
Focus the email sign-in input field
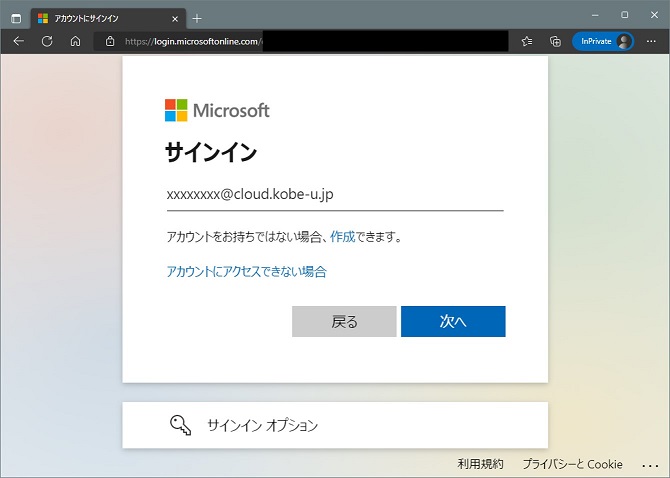(335, 195)
